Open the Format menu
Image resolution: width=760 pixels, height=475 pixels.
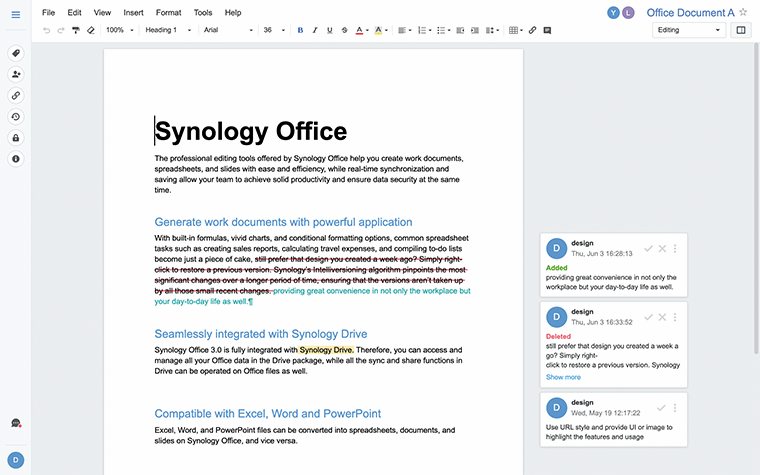pyautogui.click(x=168, y=13)
